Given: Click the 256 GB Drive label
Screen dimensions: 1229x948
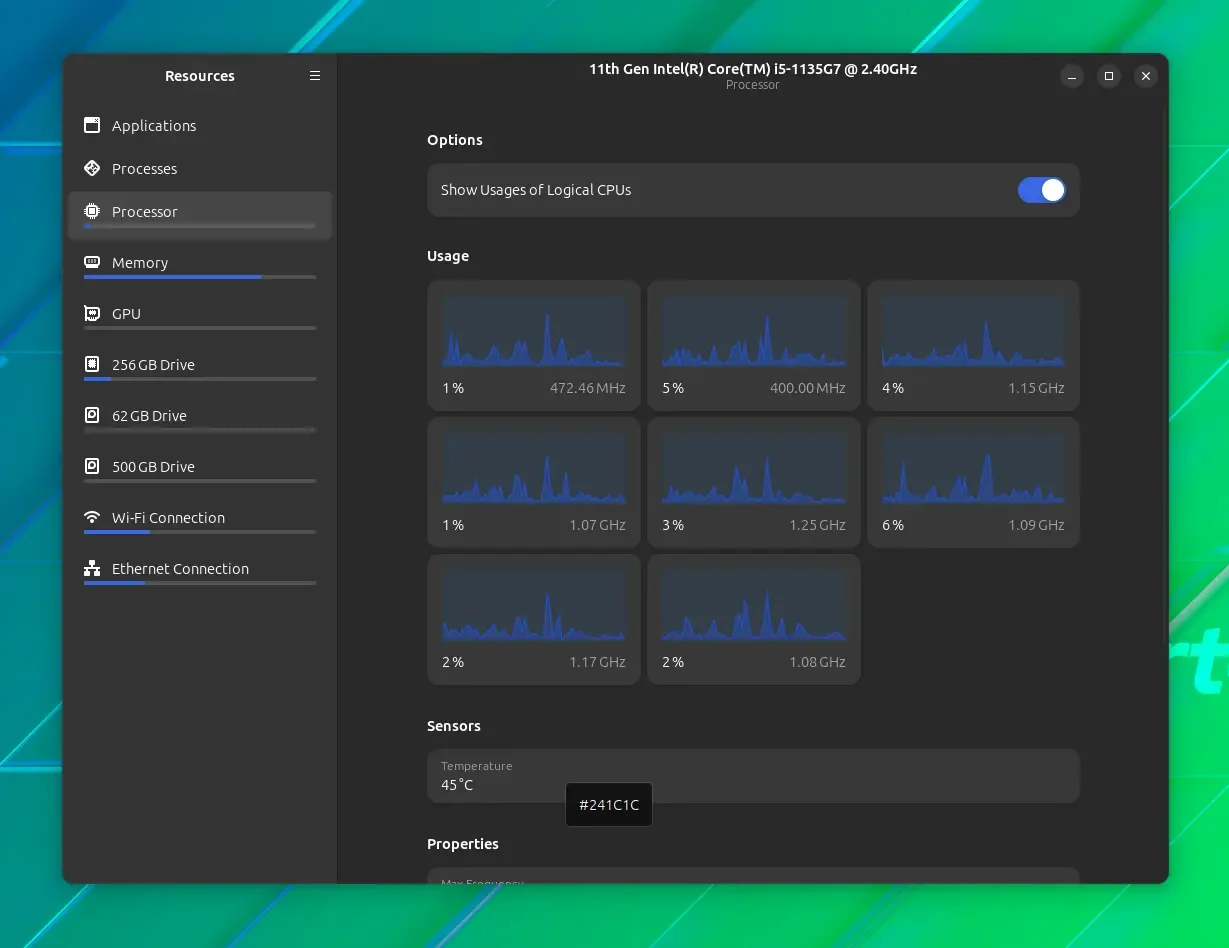Looking at the screenshot, I should coord(153,365).
